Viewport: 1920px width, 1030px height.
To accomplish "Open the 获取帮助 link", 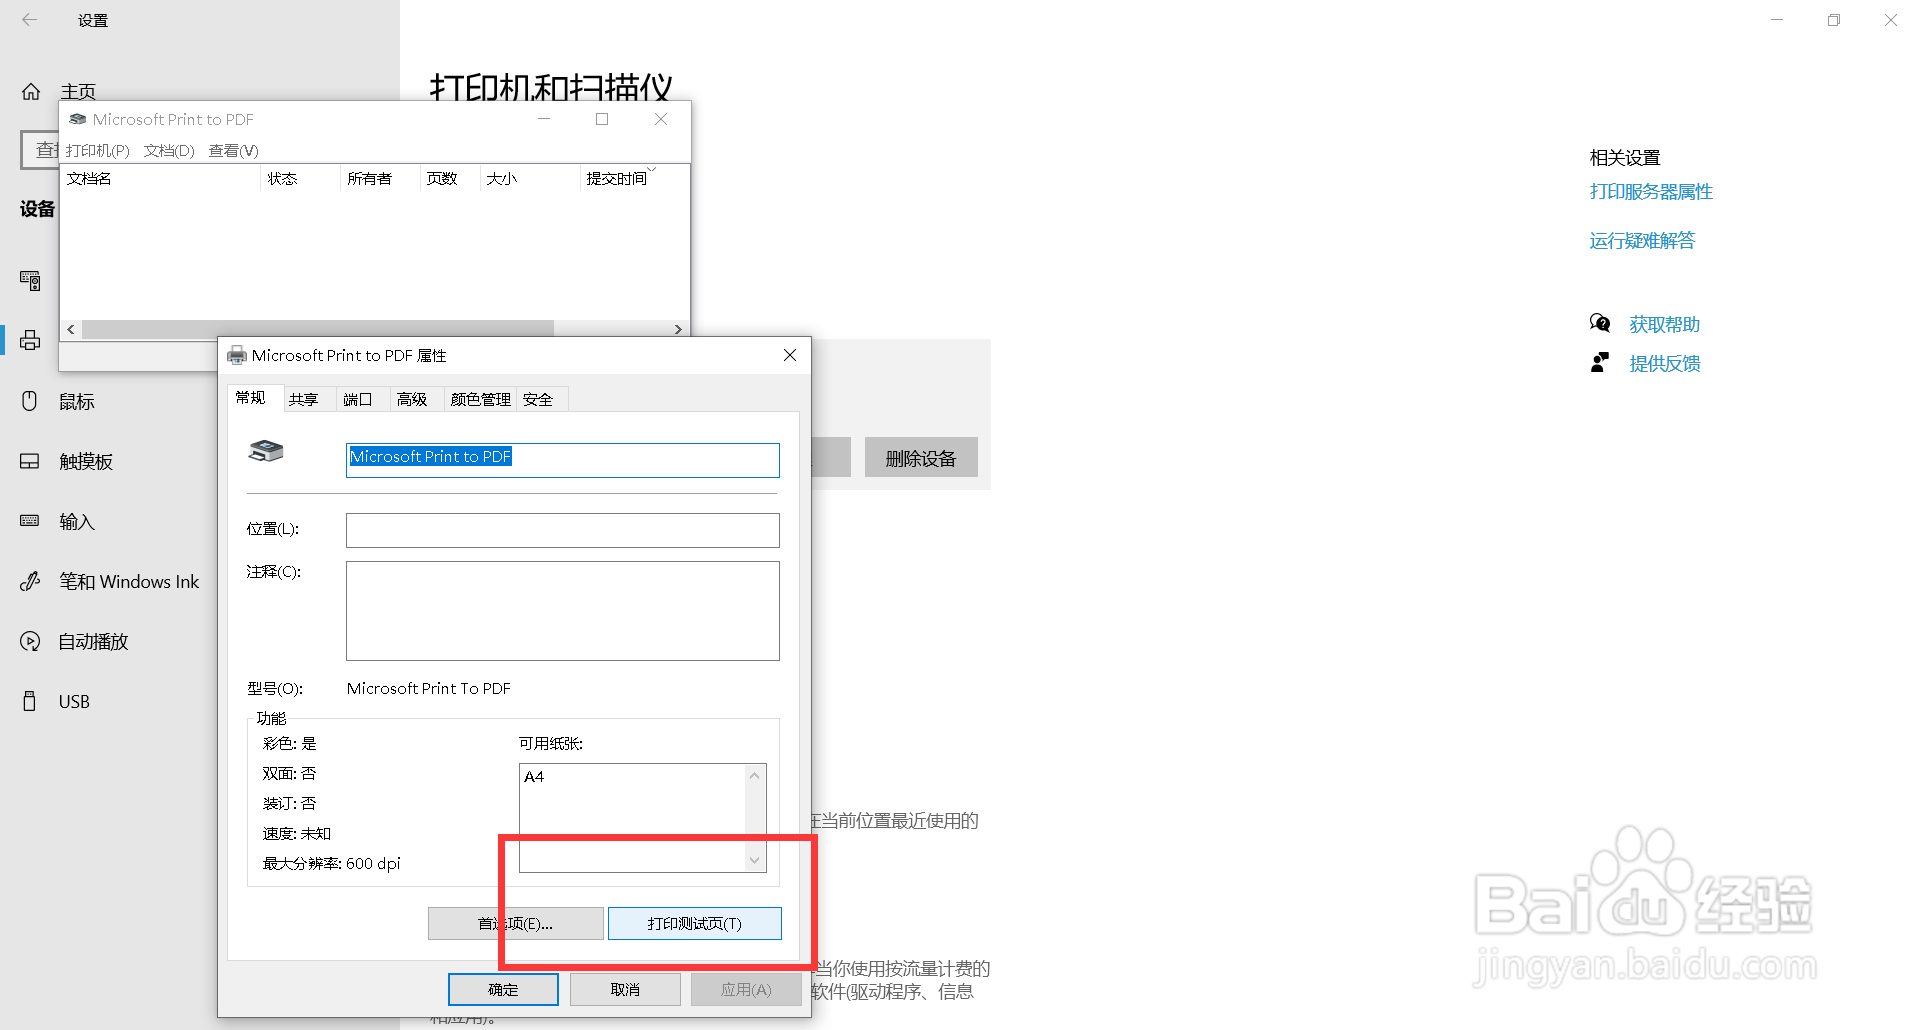I will [x=1664, y=324].
